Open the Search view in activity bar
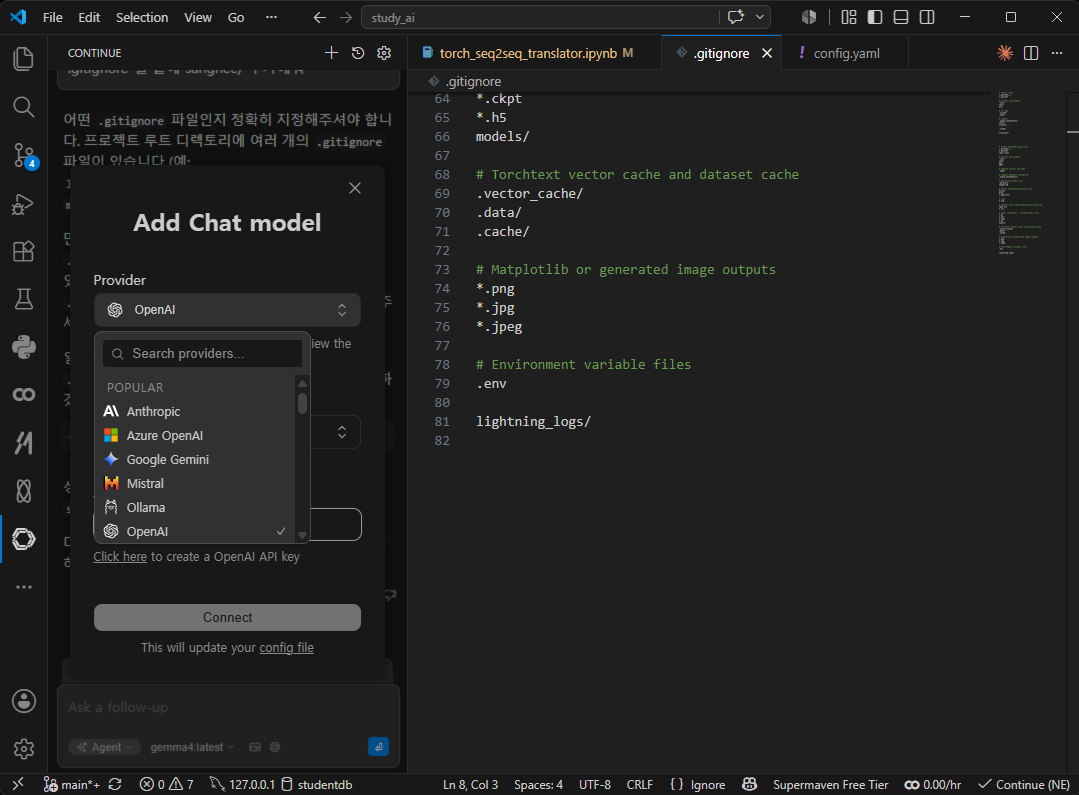This screenshot has height=795, width=1079. [x=23, y=107]
